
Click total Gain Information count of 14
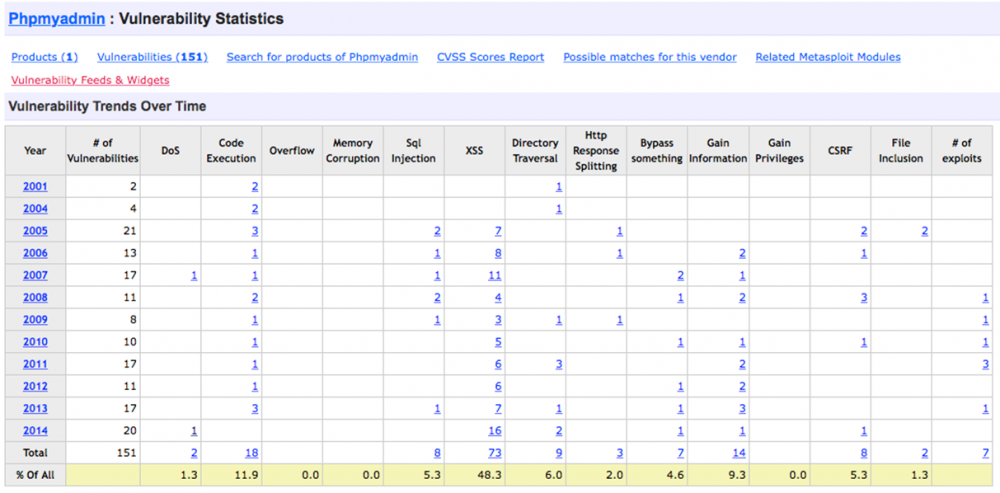[739, 453]
